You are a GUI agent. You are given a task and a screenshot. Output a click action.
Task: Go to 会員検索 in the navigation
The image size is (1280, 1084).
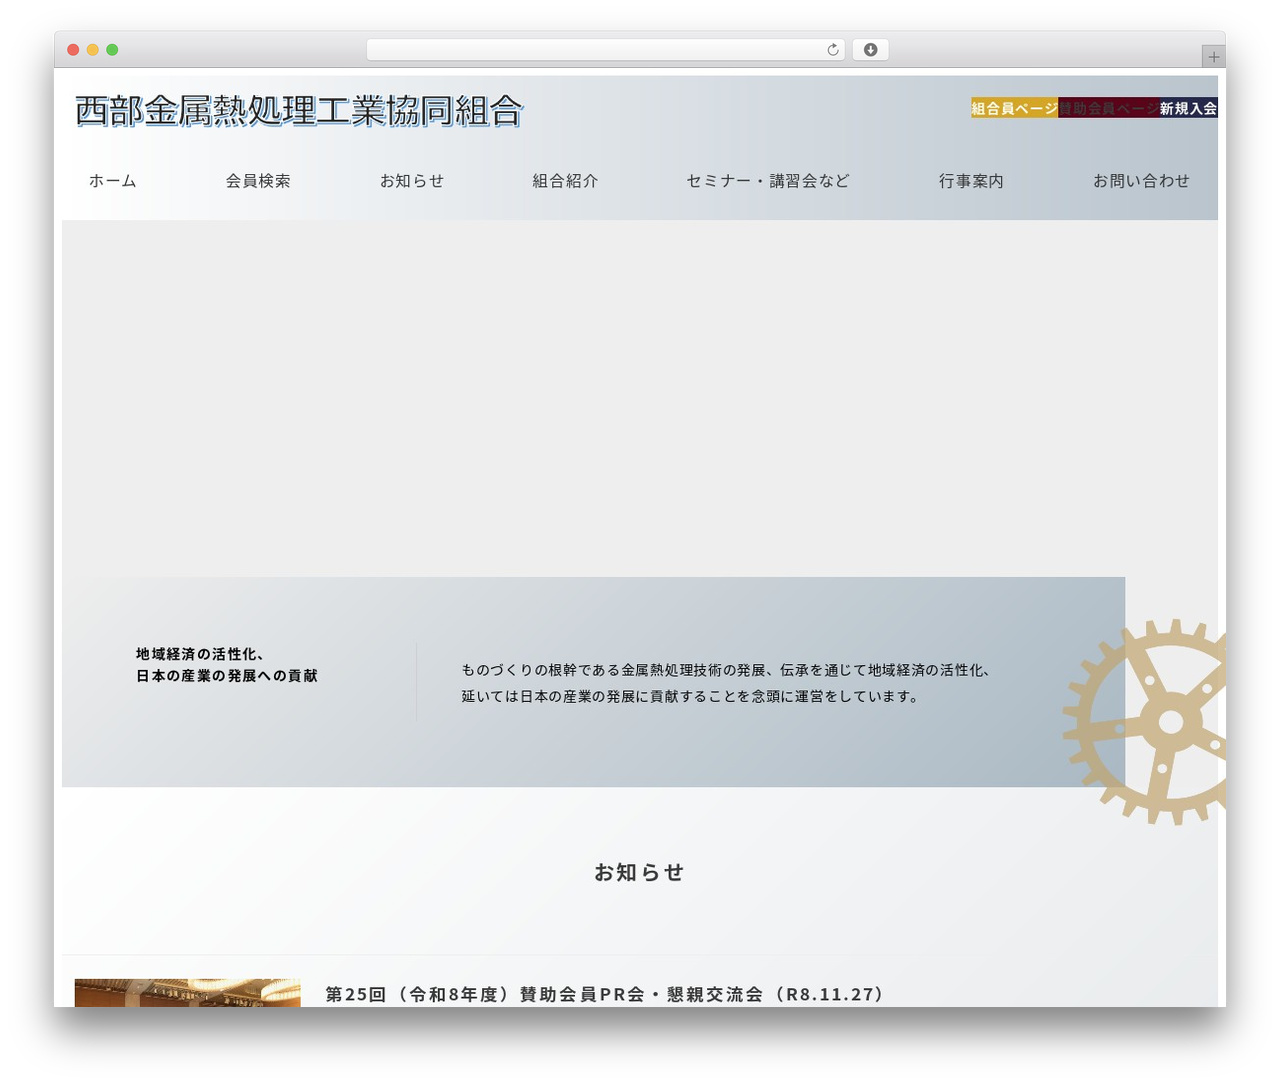[x=258, y=181]
